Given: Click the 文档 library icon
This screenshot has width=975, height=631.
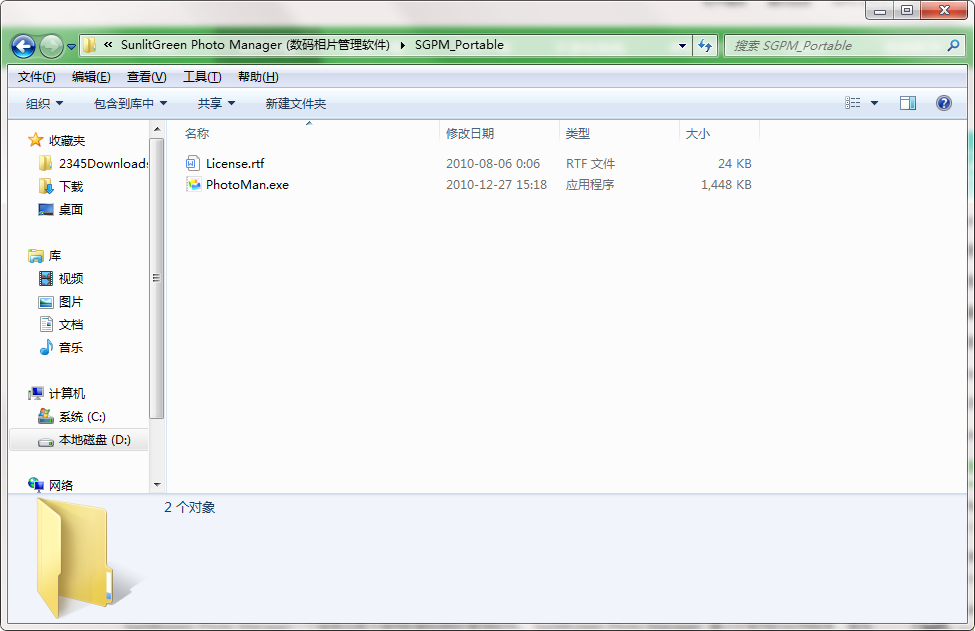Looking at the screenshot, I should click(x=46, y=324).
